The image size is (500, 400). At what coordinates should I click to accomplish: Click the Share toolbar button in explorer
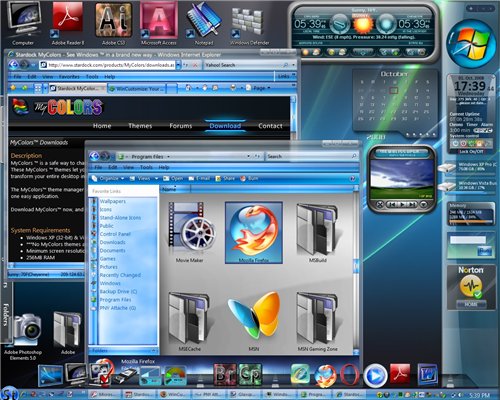pos(225,179)
